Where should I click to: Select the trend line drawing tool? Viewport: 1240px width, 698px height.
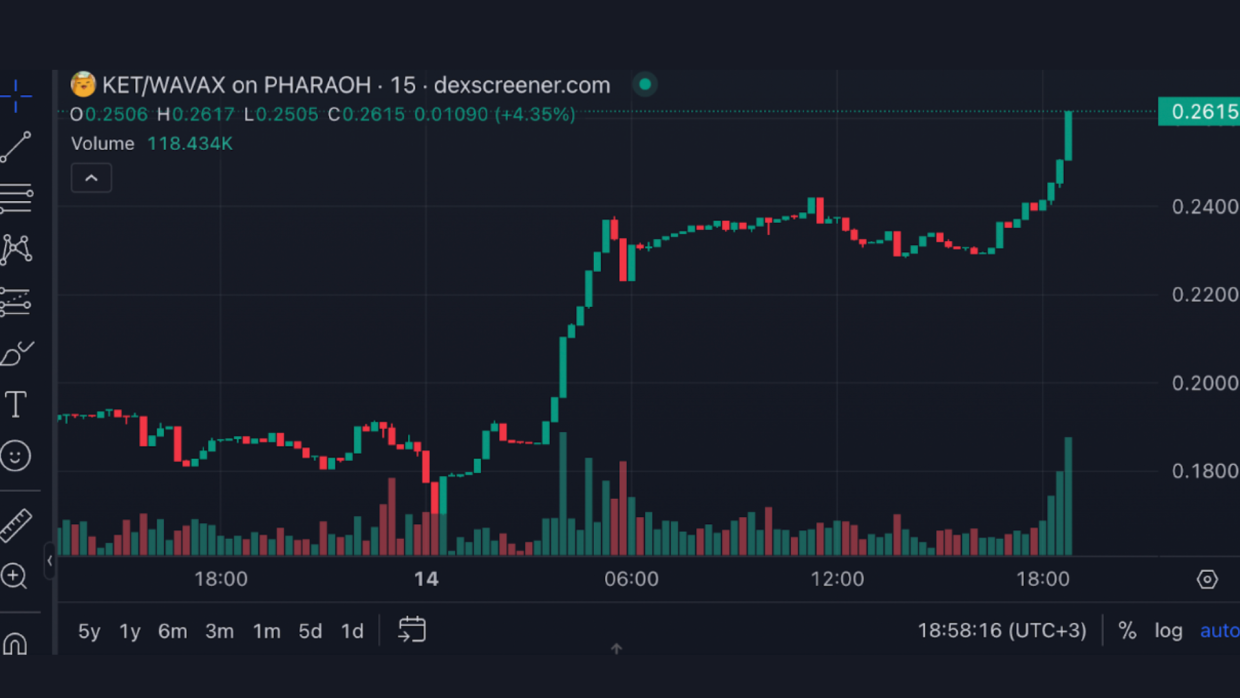point(15,148)
